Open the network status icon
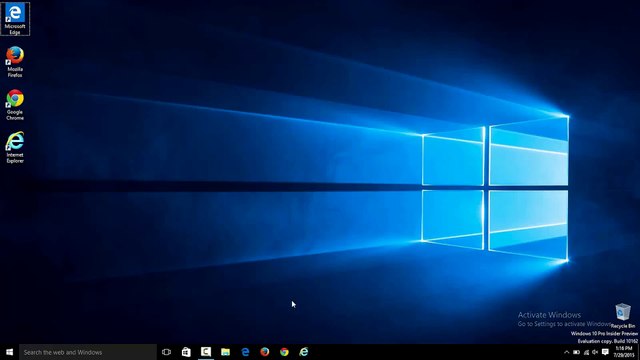Screen dimensions: 640x360 [x=586, y=352]
